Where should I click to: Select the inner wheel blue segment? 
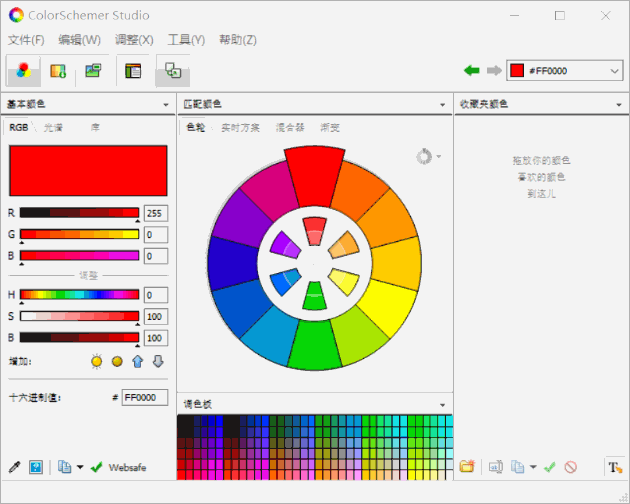coord(284,281)
